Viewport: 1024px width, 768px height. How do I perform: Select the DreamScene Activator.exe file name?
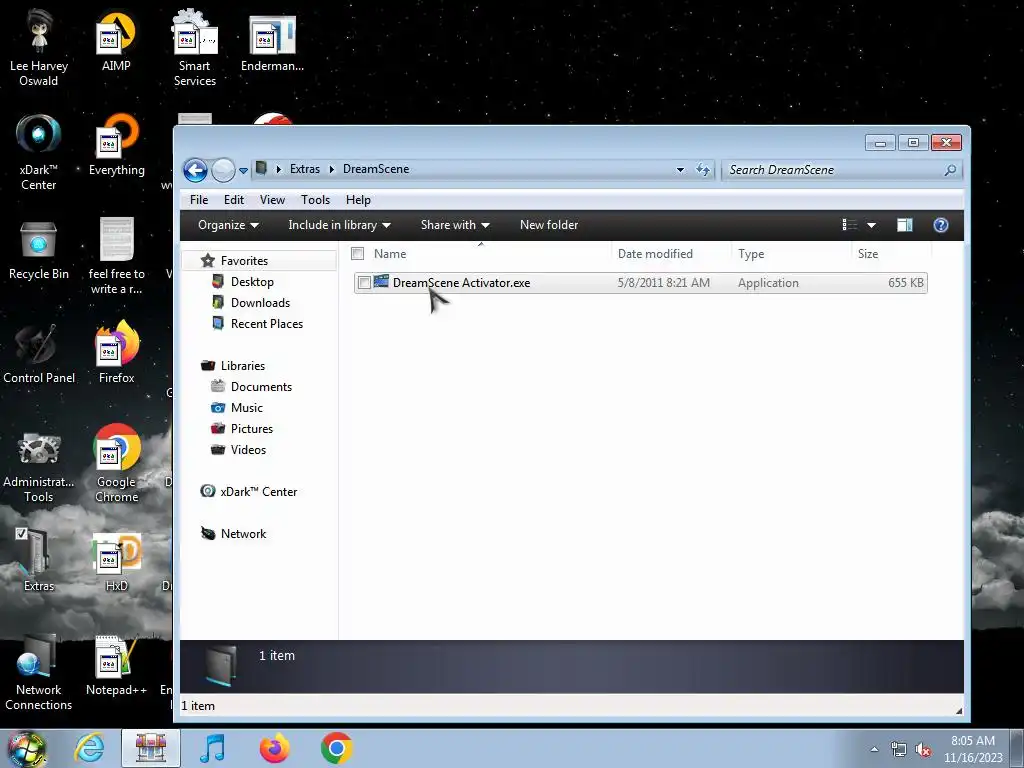click(462, 283)
